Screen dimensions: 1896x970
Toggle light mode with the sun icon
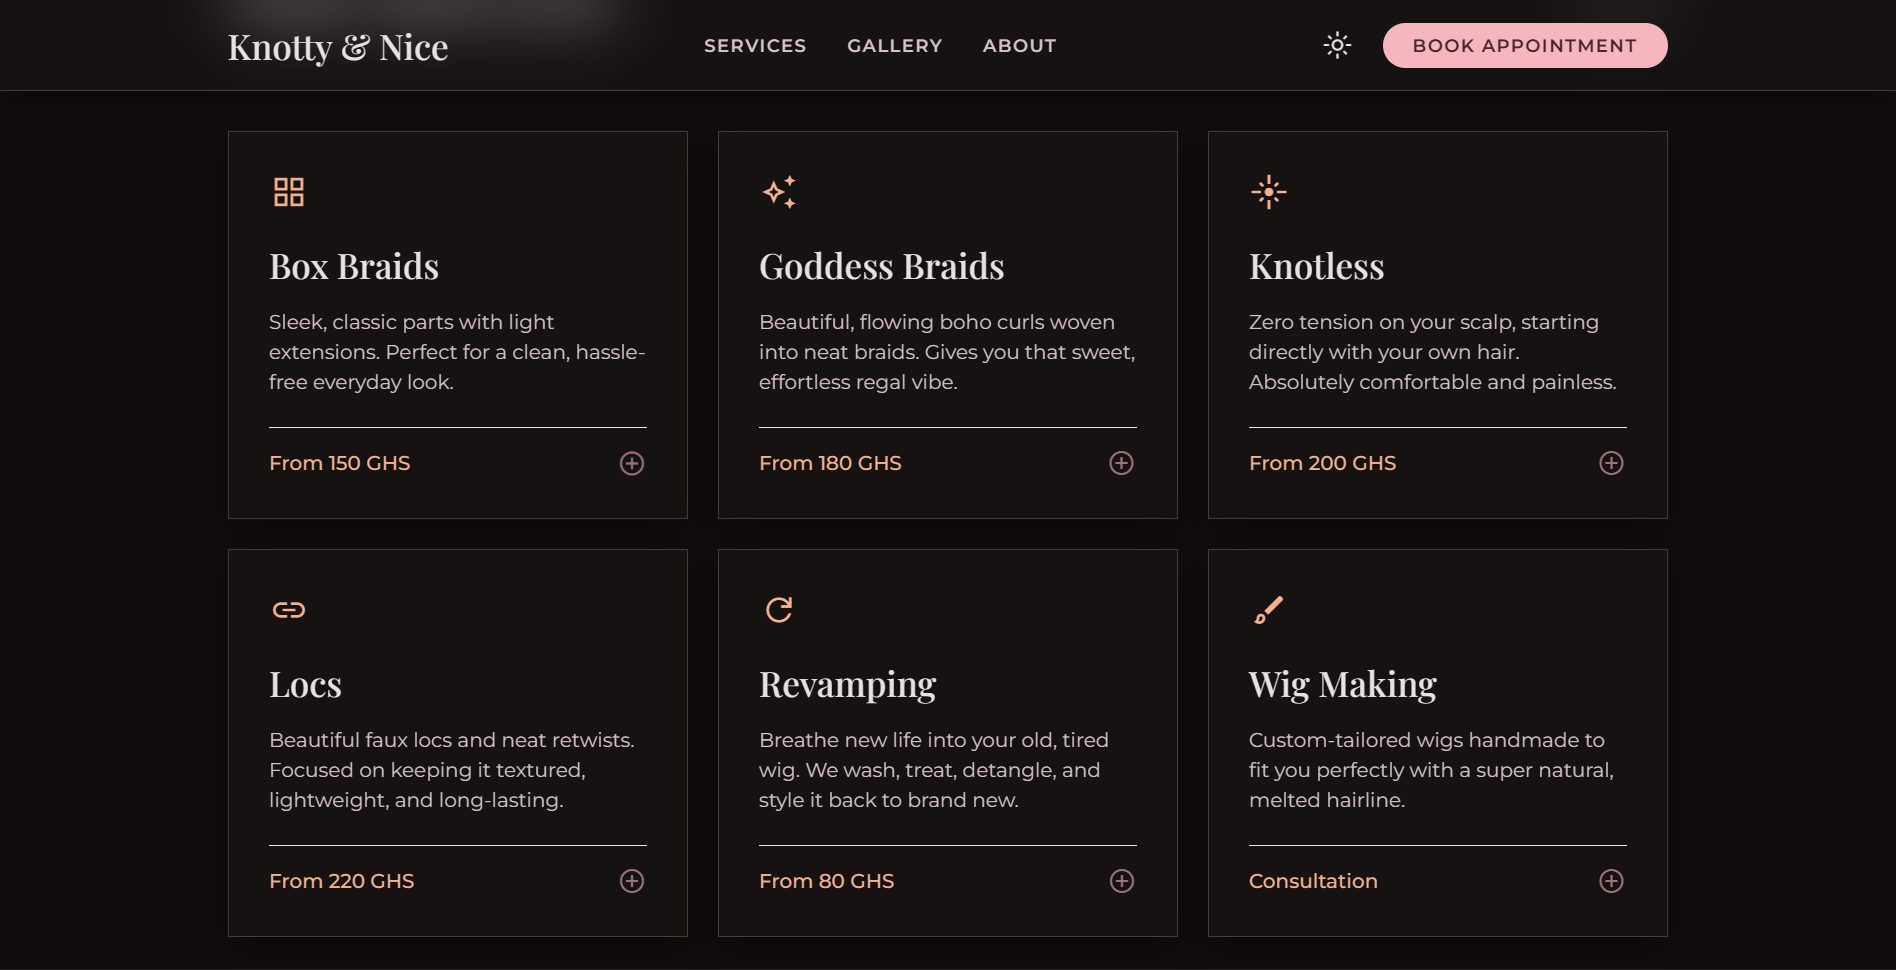[1337, 45]
